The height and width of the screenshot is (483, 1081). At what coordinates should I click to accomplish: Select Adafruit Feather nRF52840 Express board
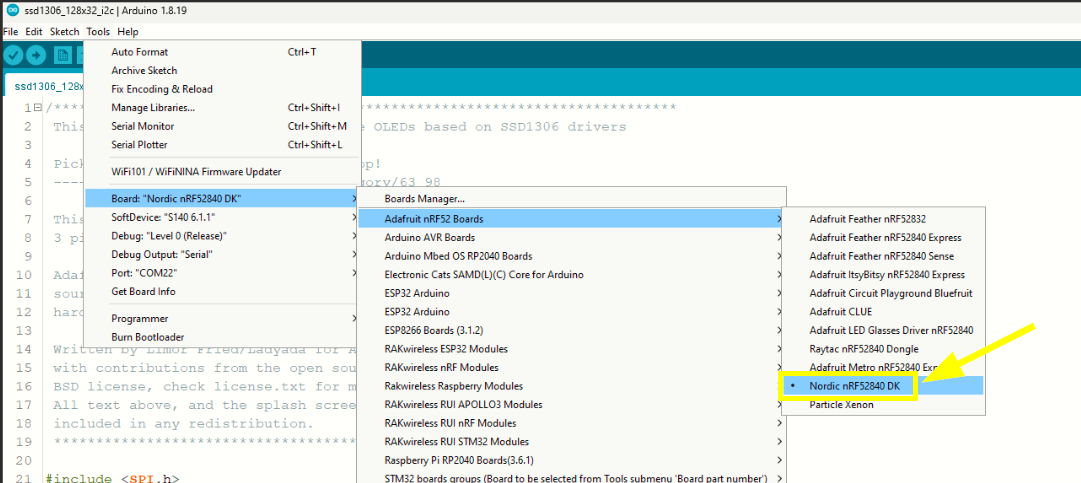pos(885,238)
